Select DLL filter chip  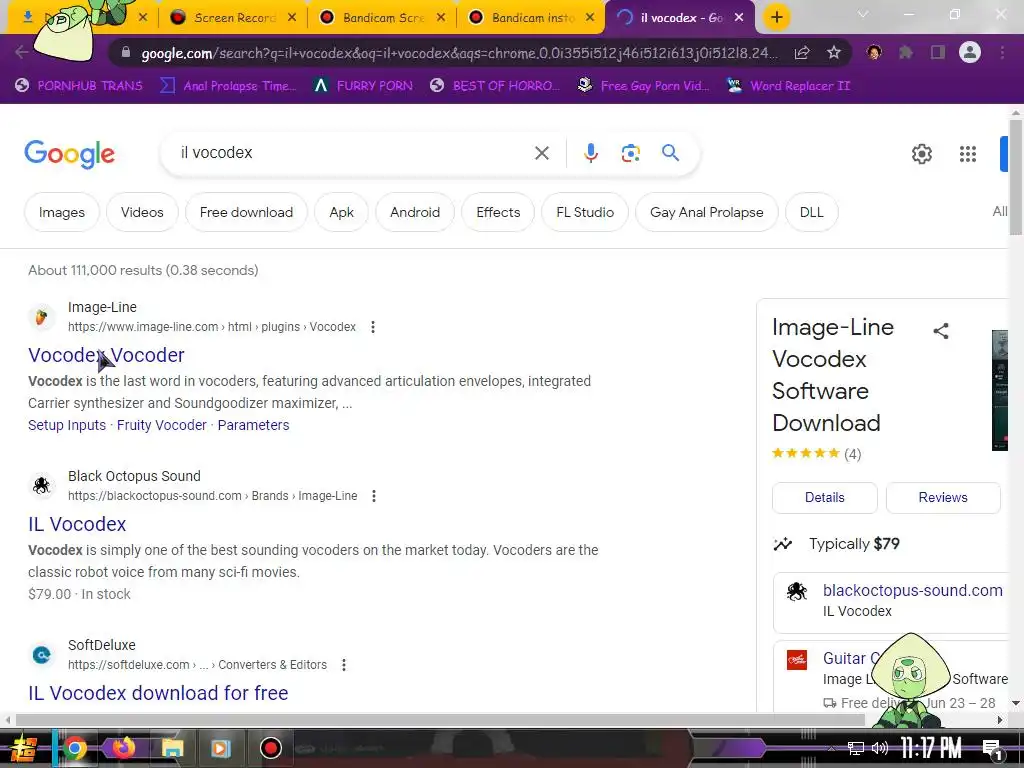(x=811, y=212)
